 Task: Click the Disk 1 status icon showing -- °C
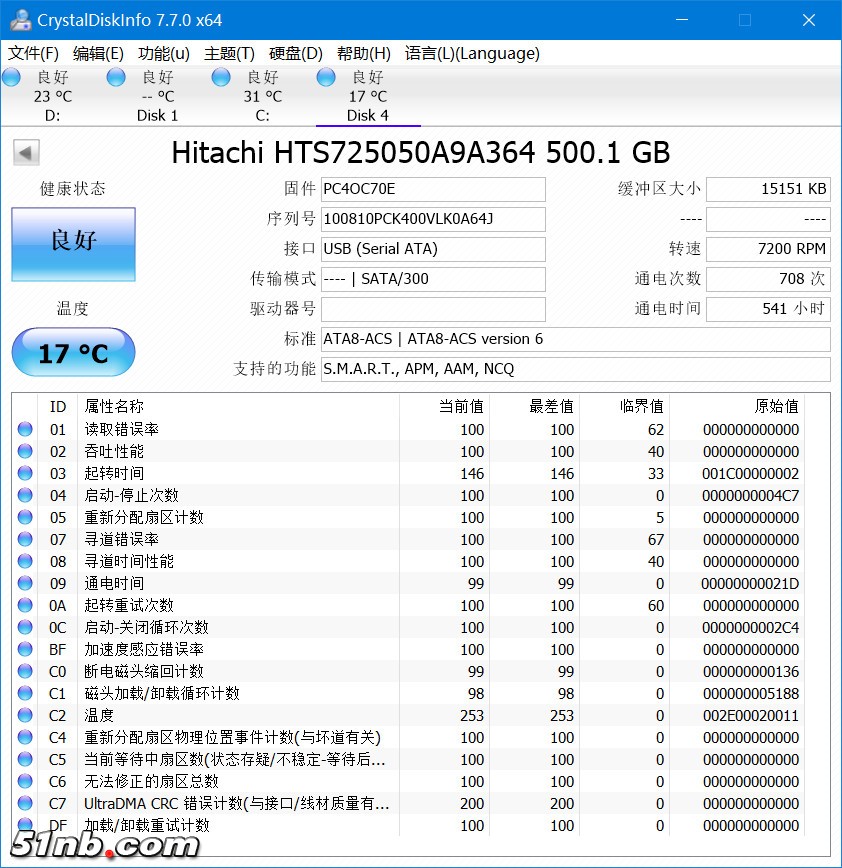tap(115, 76)
